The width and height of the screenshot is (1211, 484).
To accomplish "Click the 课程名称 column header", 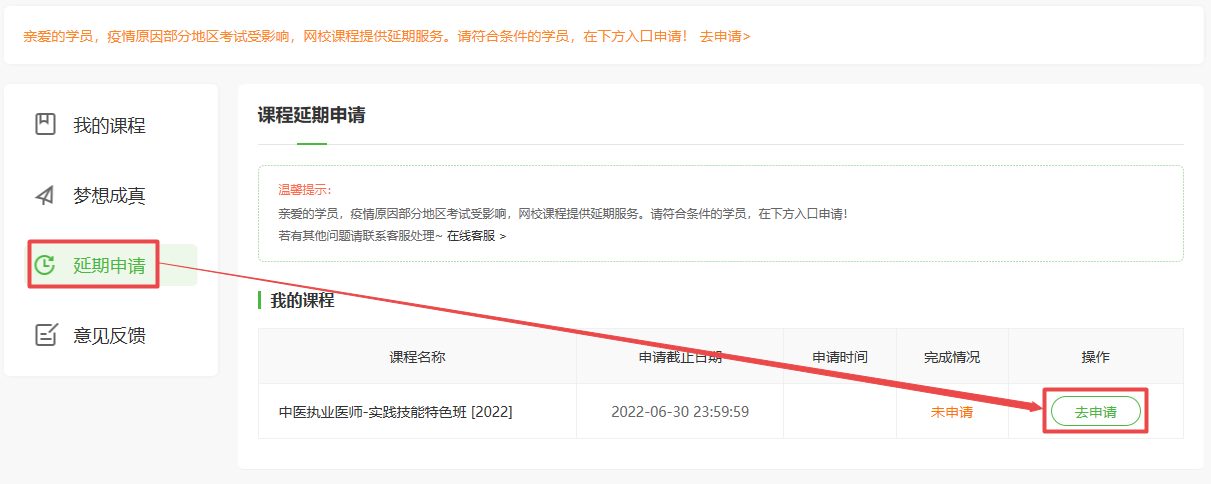I will (417, 357).
